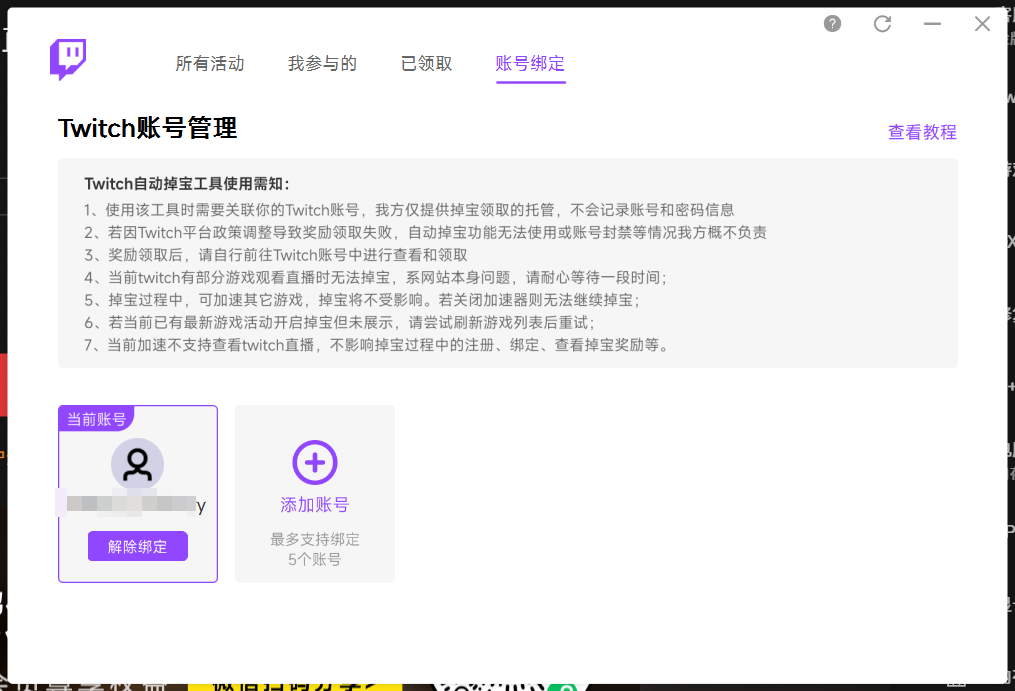Click the purple Twitch logo
Viewport: 1015px width, 691px height.
point(68,60)
